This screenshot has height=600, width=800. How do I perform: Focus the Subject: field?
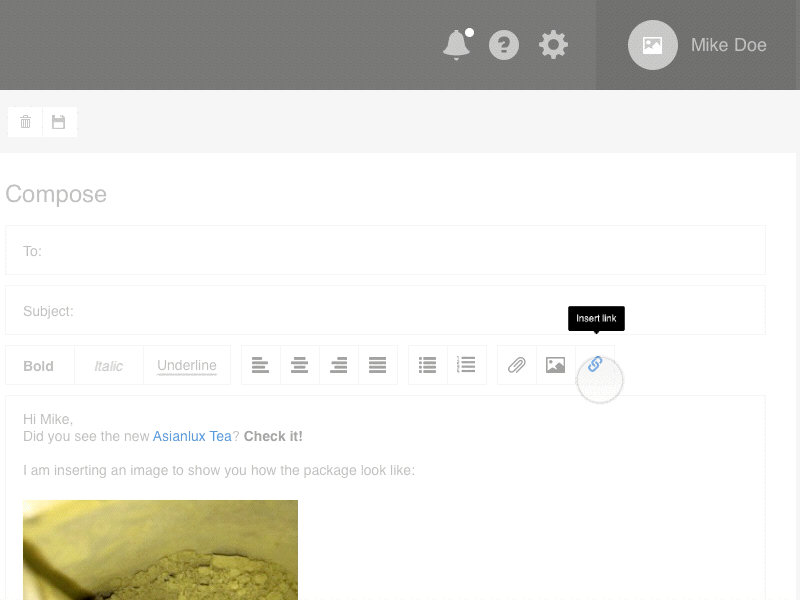coord(385,310)
